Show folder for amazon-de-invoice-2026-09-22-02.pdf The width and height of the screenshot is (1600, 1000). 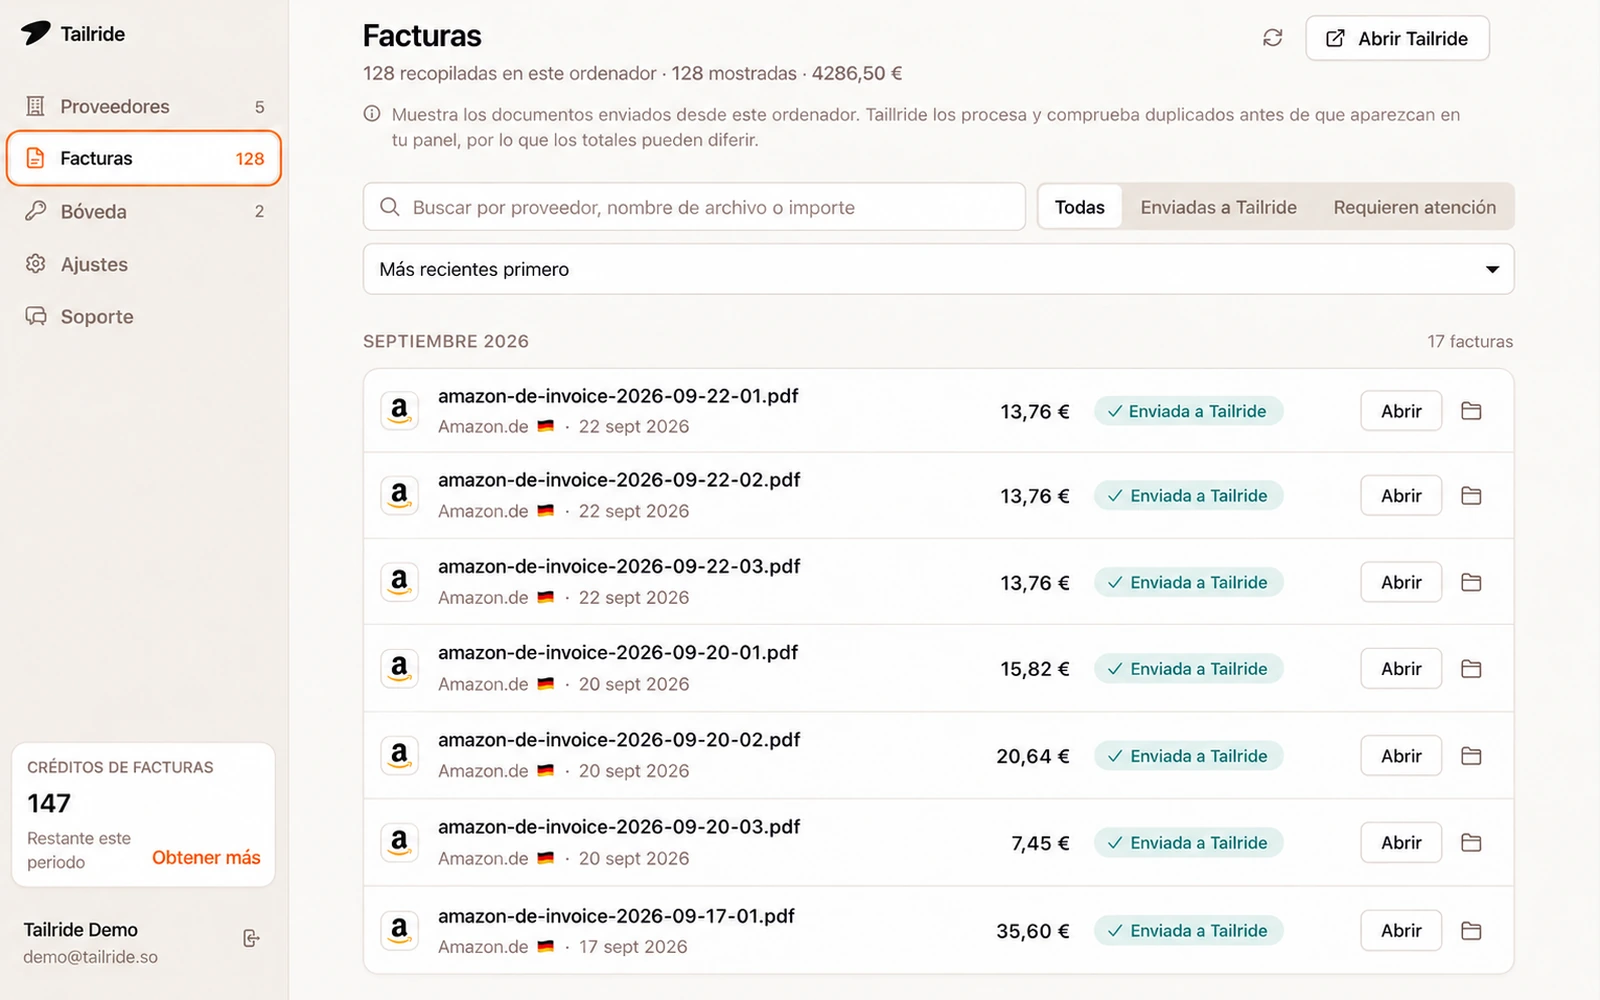1471,496
